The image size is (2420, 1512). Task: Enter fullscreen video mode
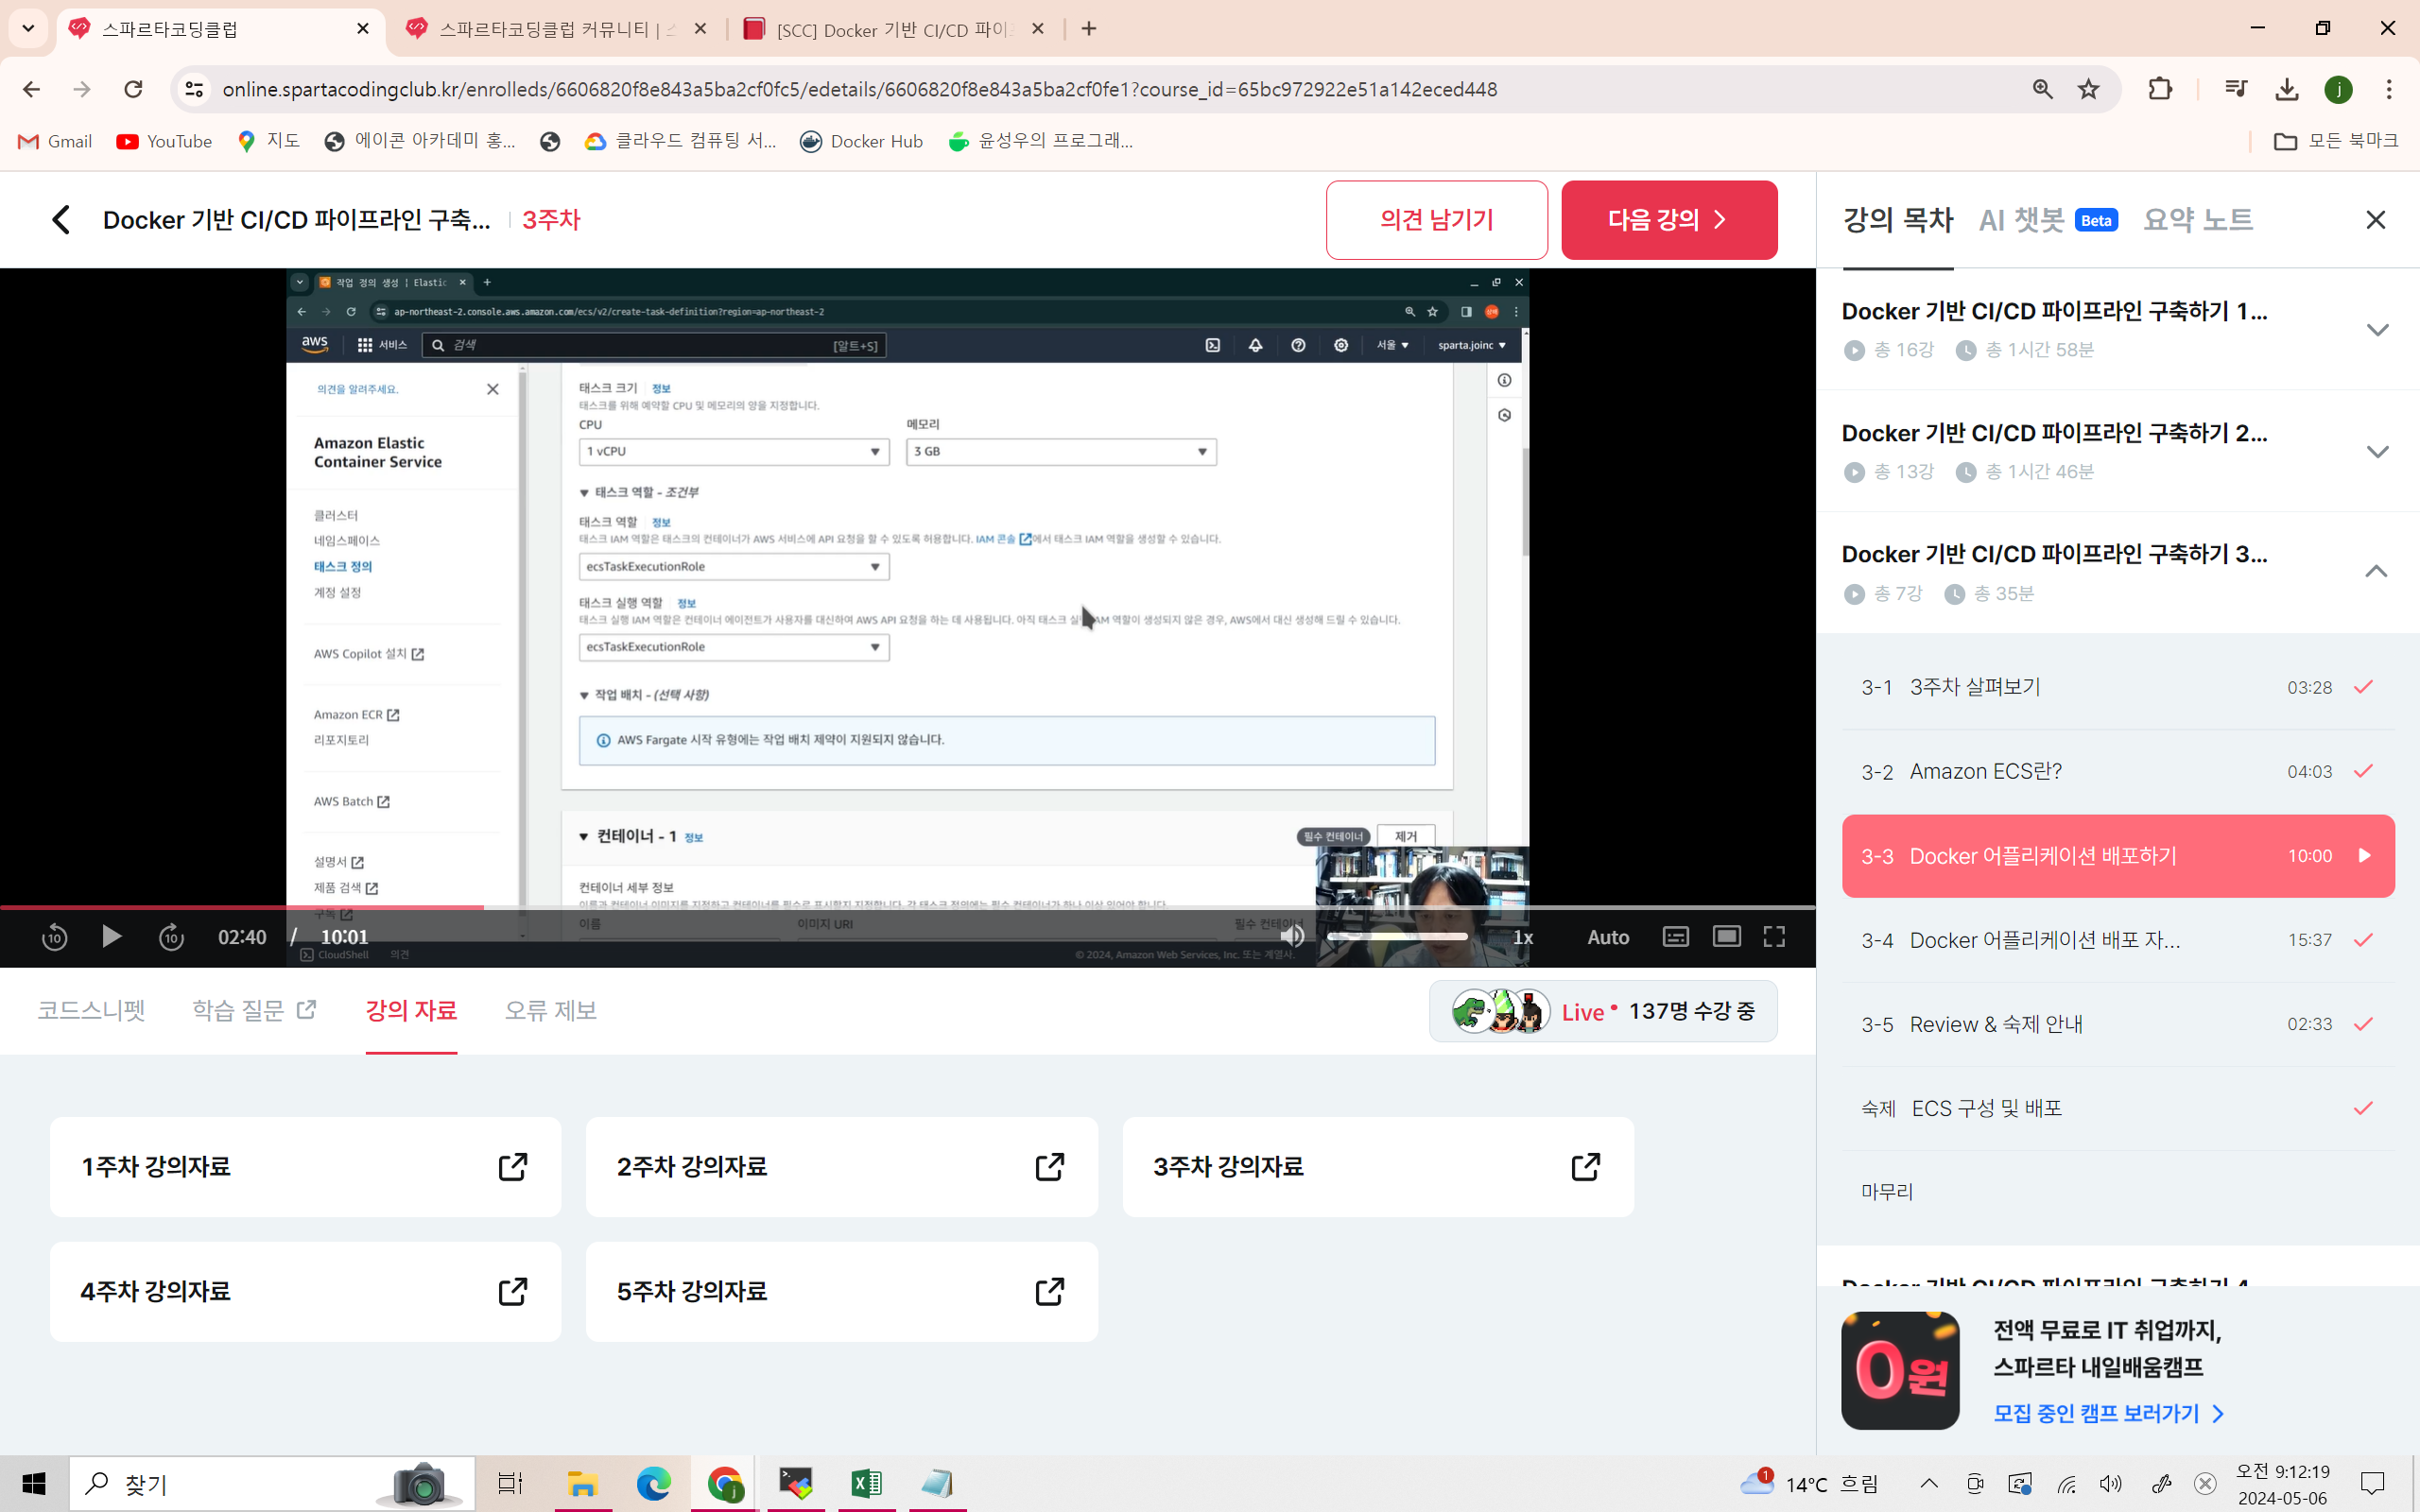1774,937
